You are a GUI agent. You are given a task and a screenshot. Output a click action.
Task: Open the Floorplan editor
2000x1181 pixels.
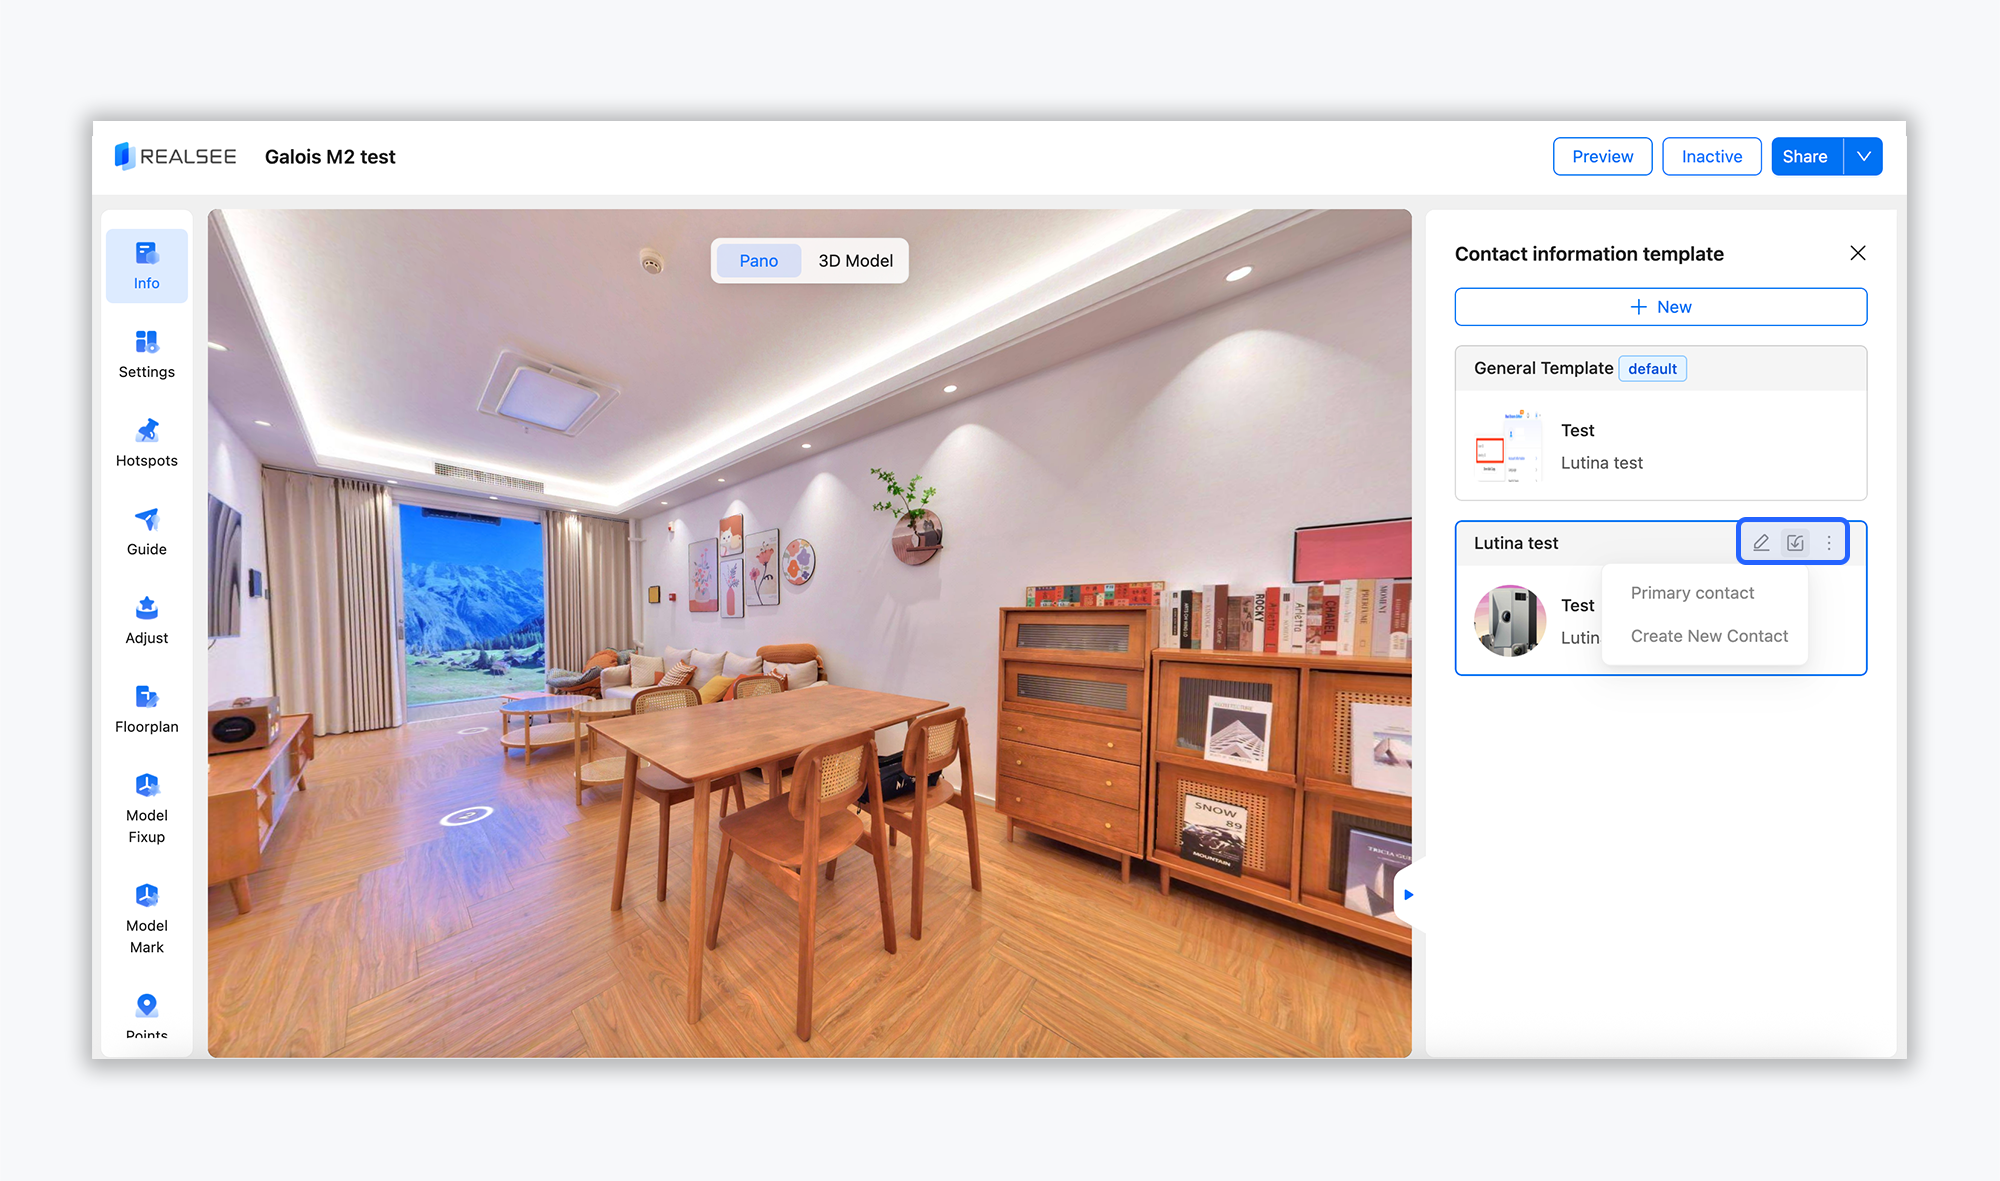click(146, 709)
